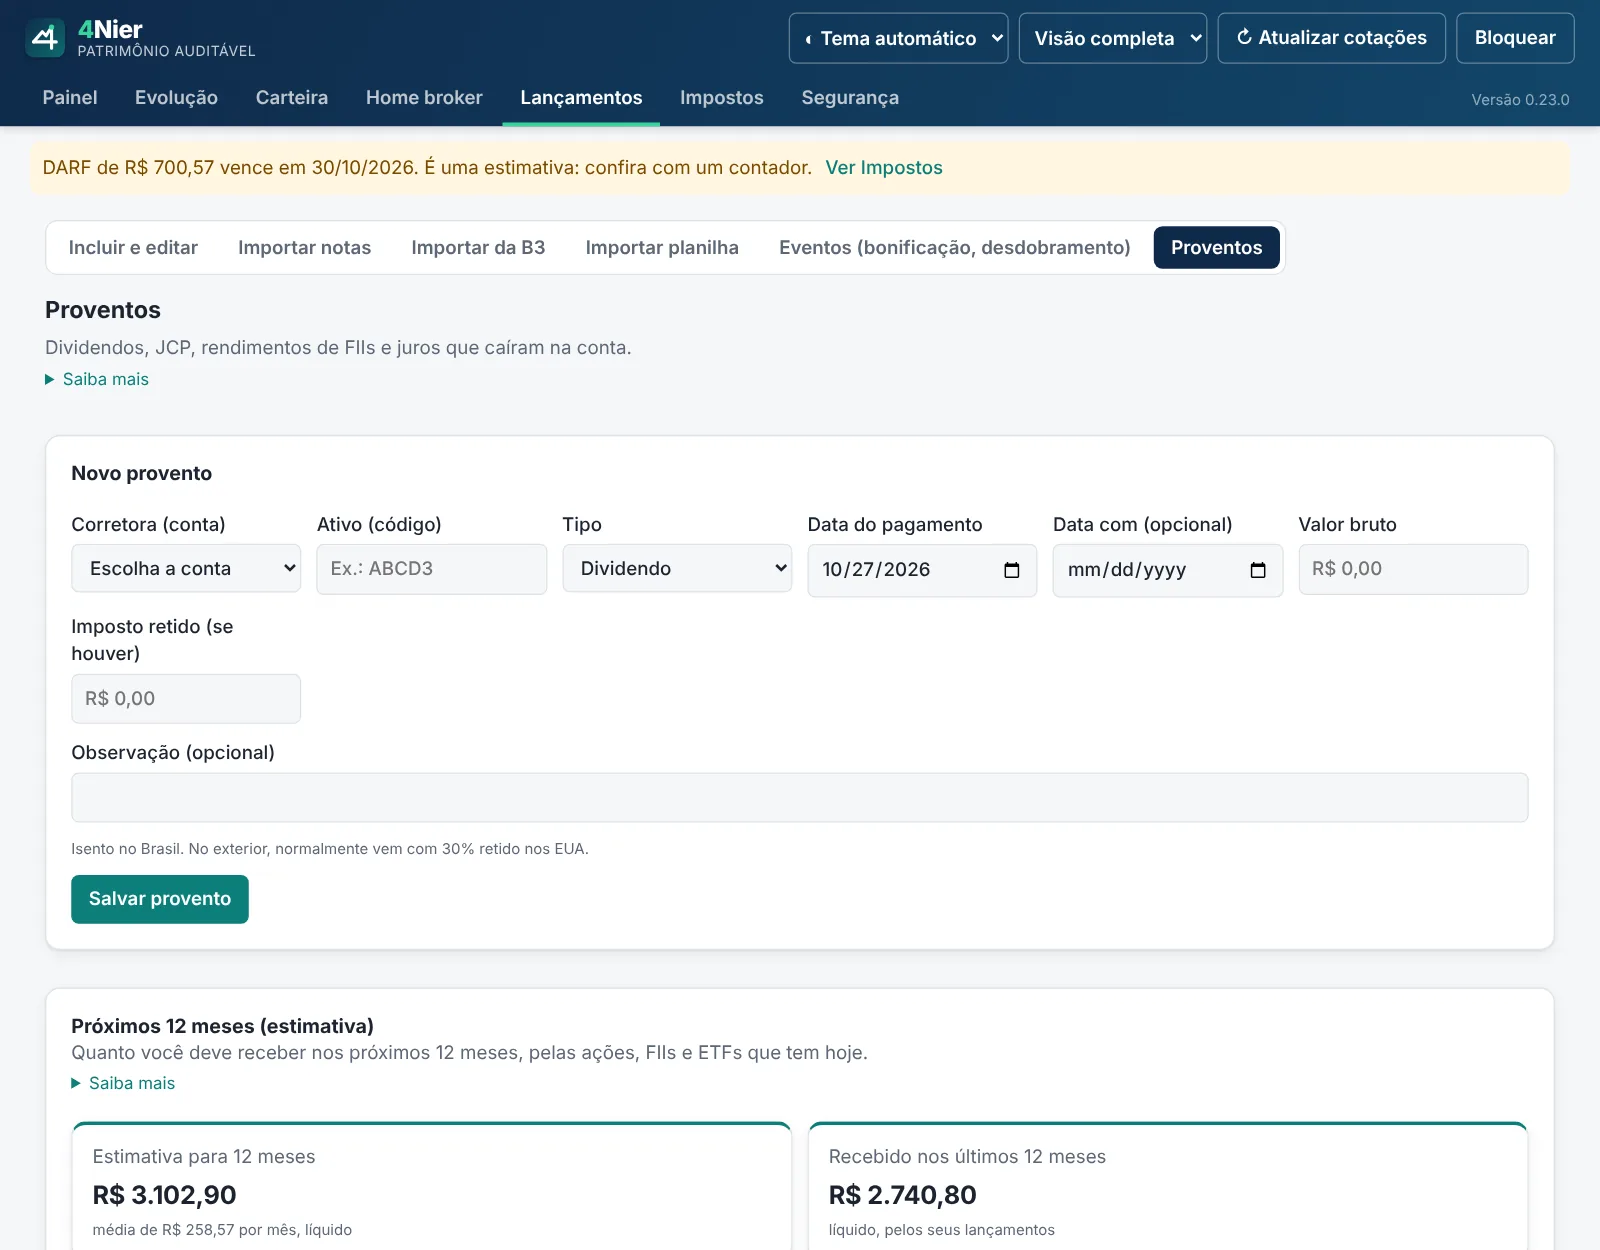The height and width of the screenshot is (1250, 1600).
Task: Open Eventos (bonificação, desdobramento) sub-tab
Action: tap(955, 247)
